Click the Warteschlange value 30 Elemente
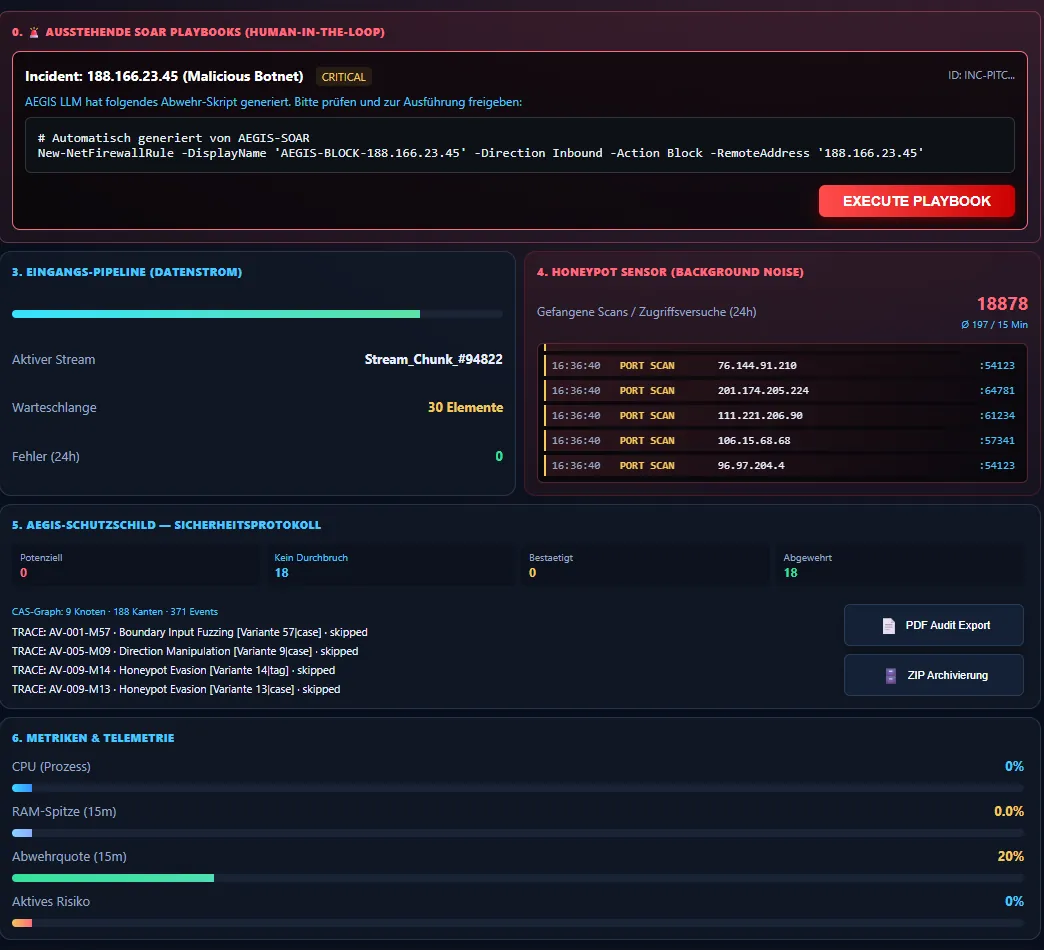 point(465,407)
